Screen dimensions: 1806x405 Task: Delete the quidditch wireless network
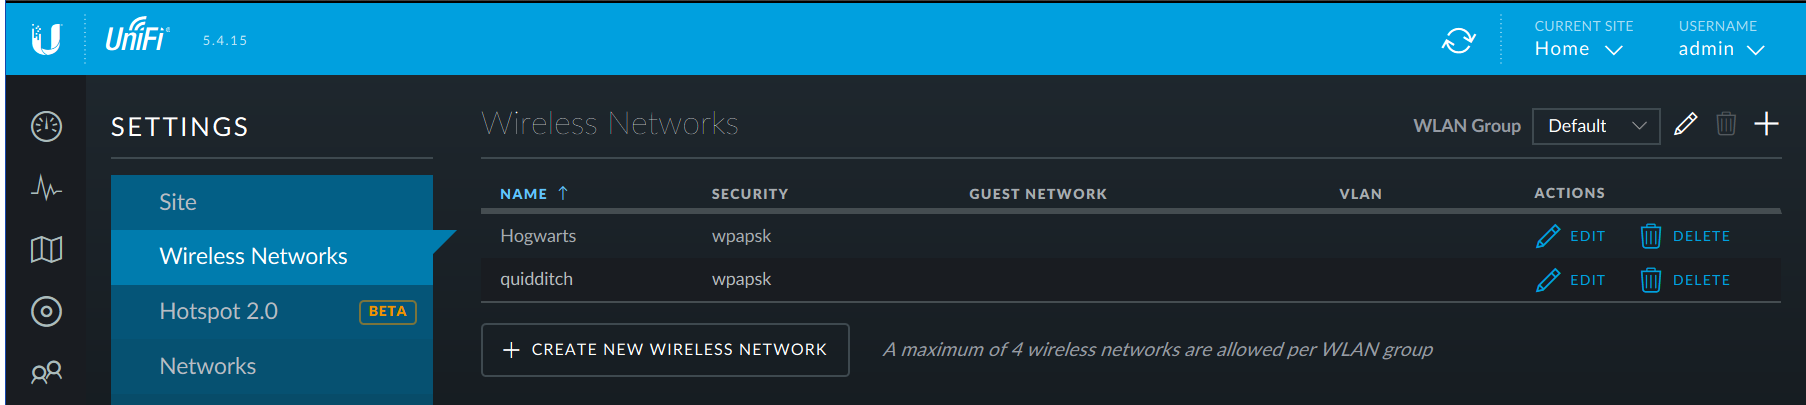(1686, 280)
